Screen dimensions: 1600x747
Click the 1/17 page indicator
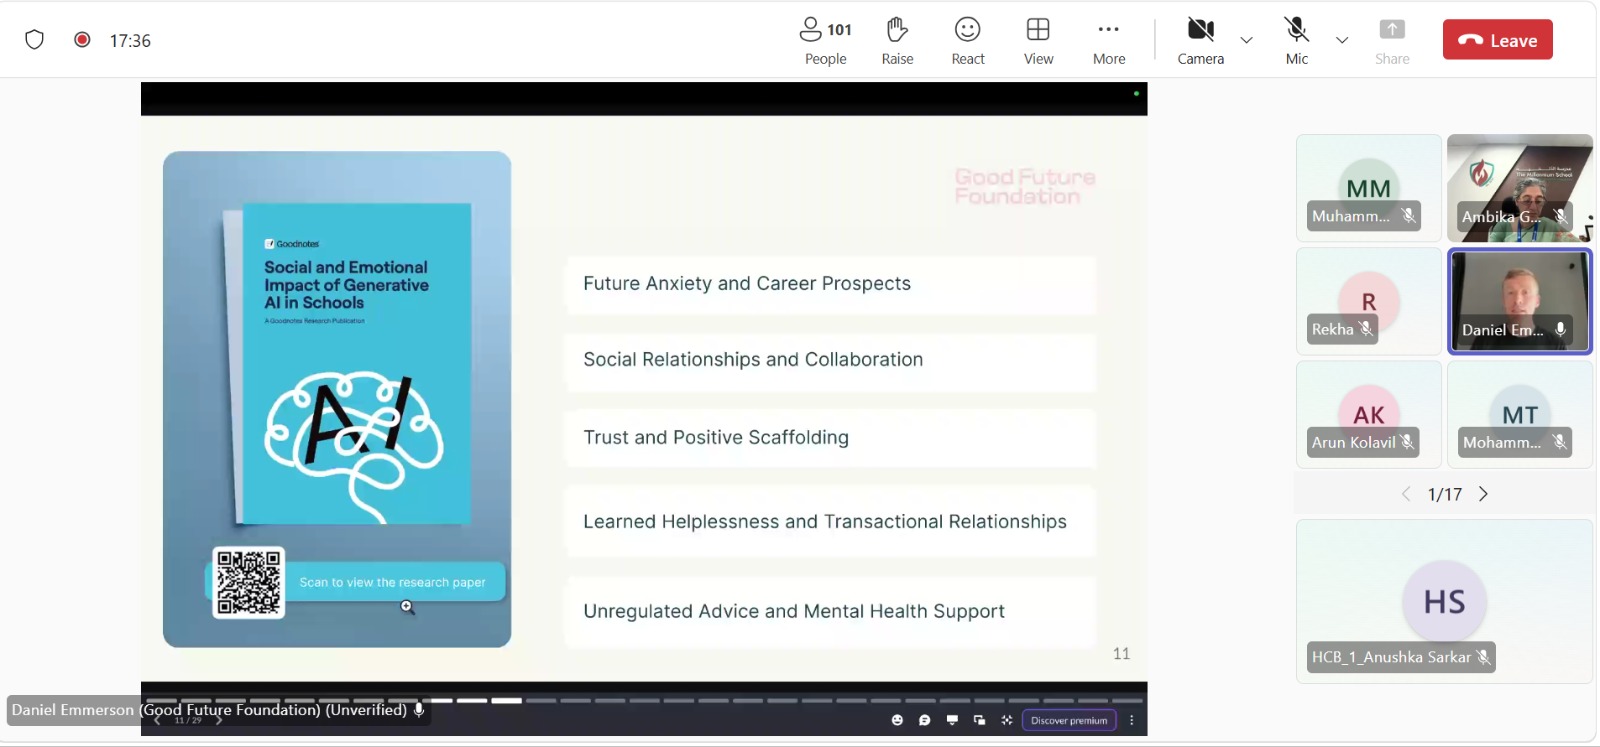[x=1445, y=494]
